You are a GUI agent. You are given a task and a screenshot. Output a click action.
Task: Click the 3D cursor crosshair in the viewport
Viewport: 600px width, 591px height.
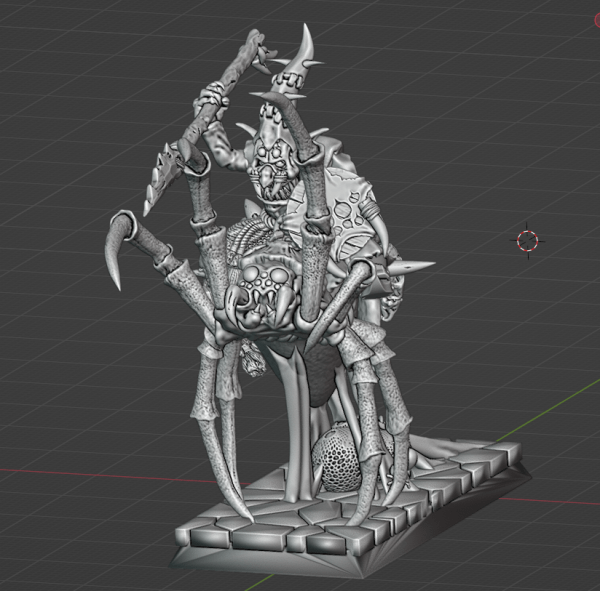click(x=528, y=239)
